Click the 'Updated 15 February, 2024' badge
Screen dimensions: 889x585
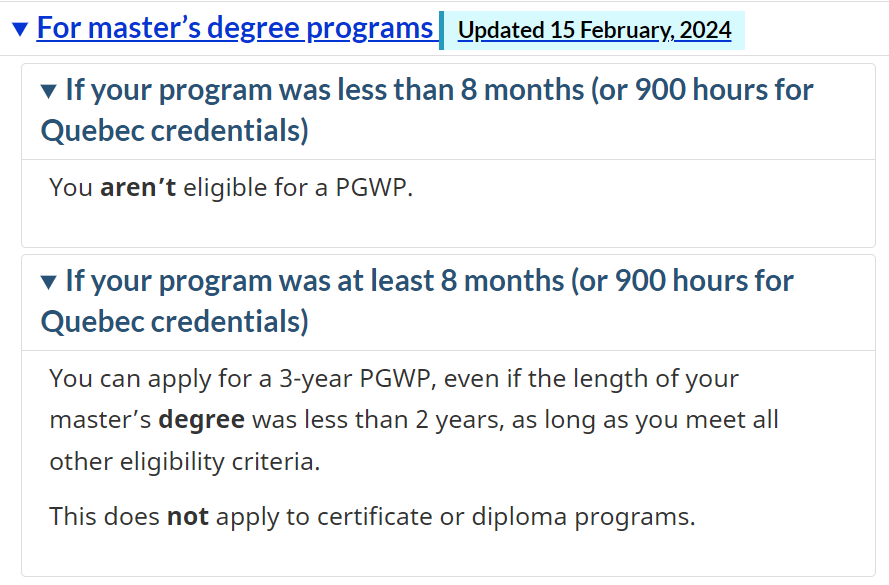pos(594,30)
